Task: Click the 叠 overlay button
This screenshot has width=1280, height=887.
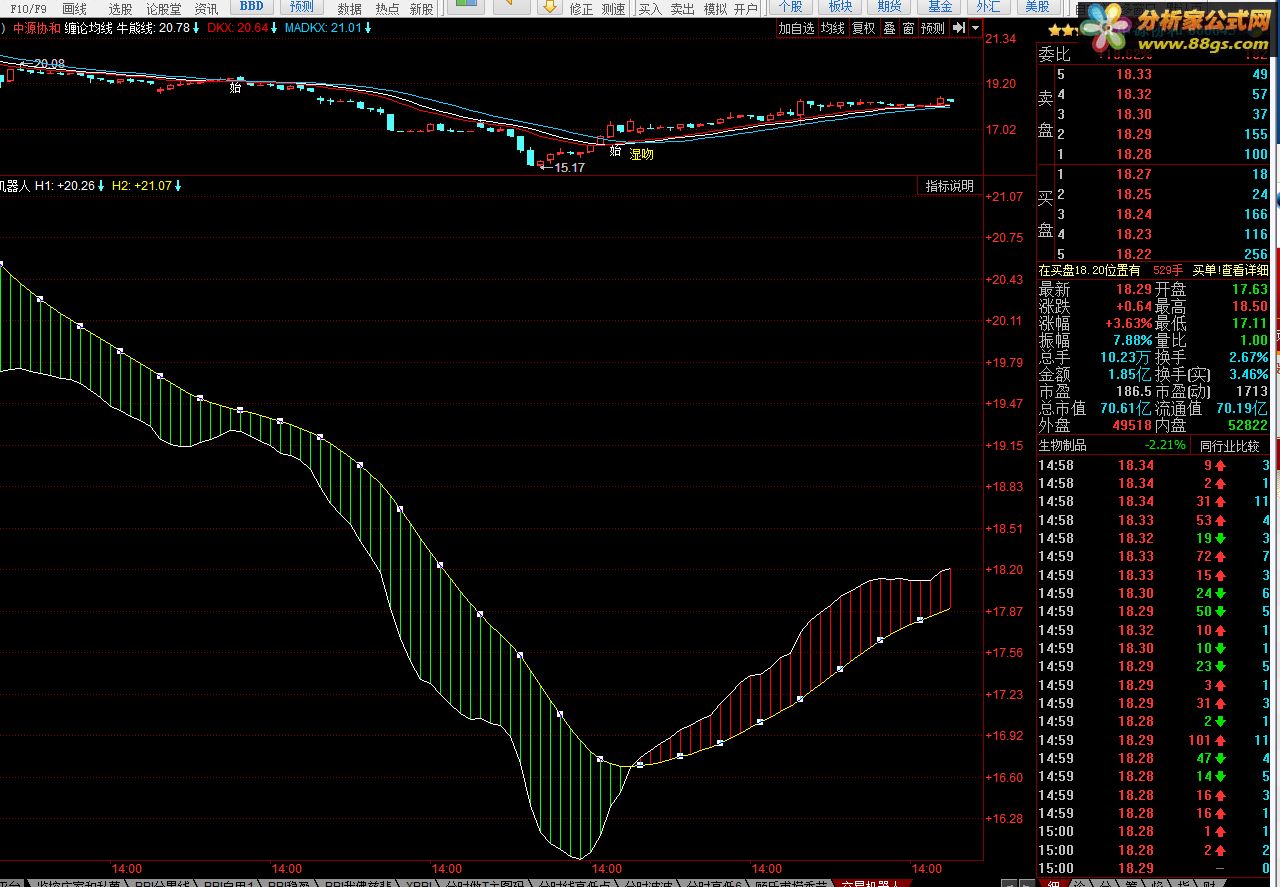Action: (889, 29)
